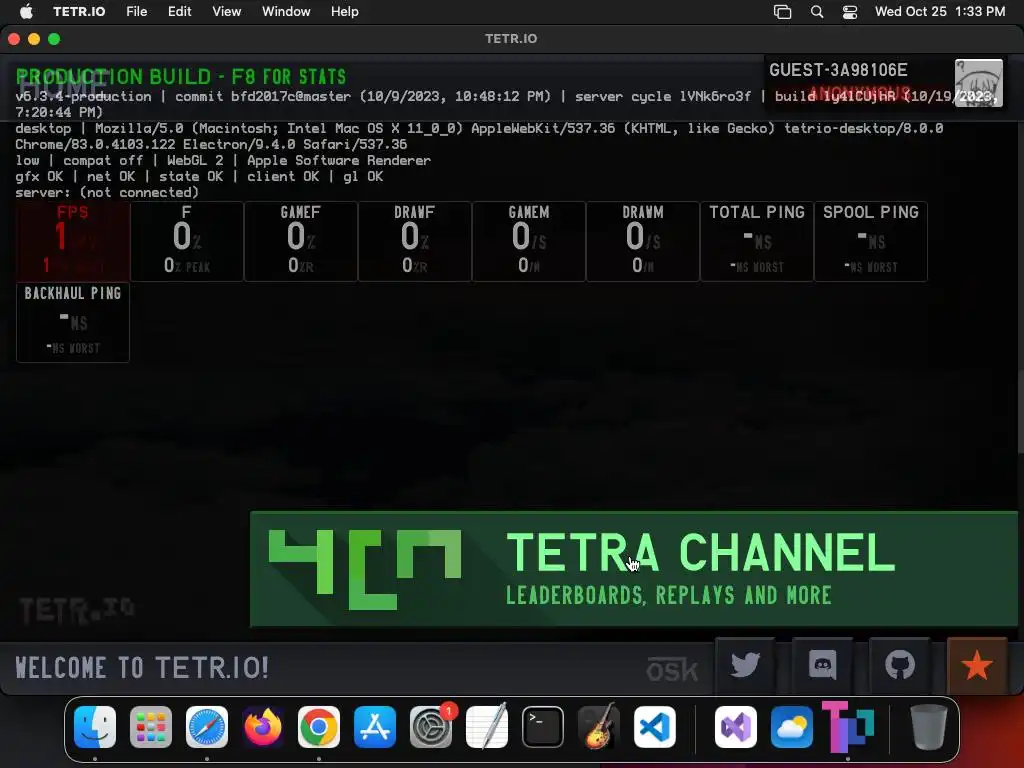This screenshot has width=1024, height=768.
Task: Open Spotlight search in menu bar
Action: click(817, 12)
